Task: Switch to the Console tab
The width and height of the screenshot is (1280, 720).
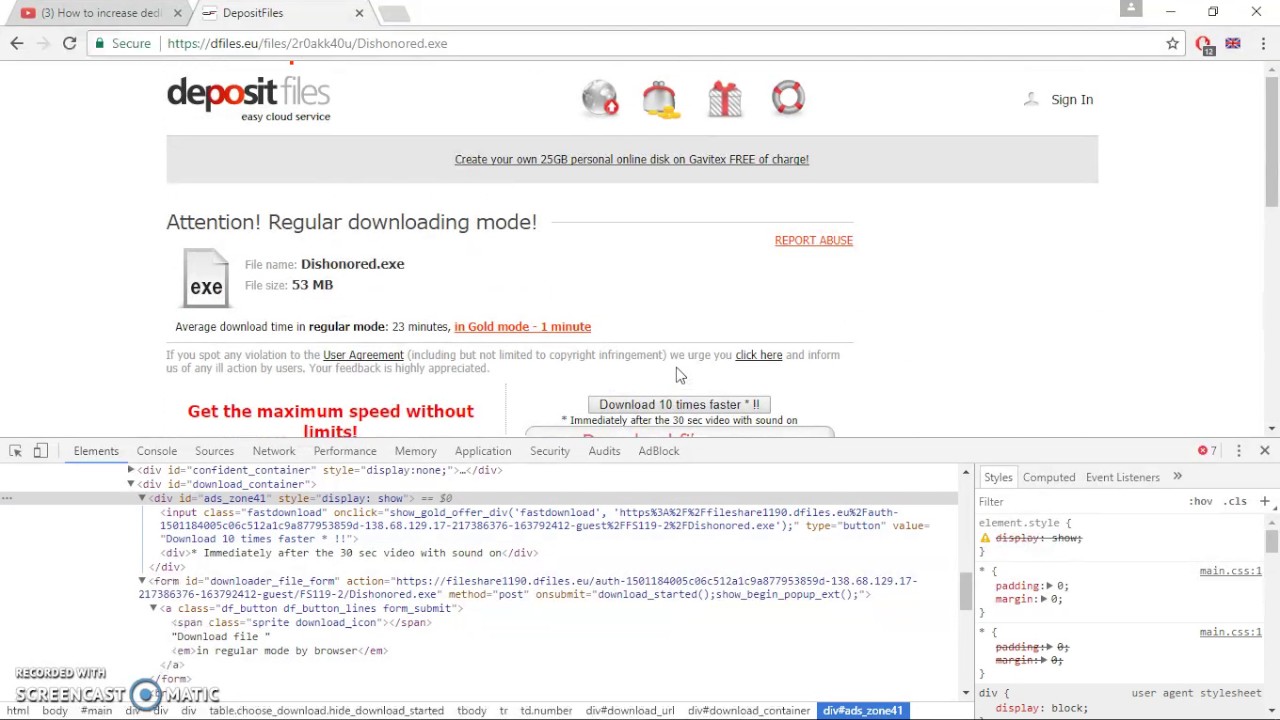Action: (x=157, y=451)
